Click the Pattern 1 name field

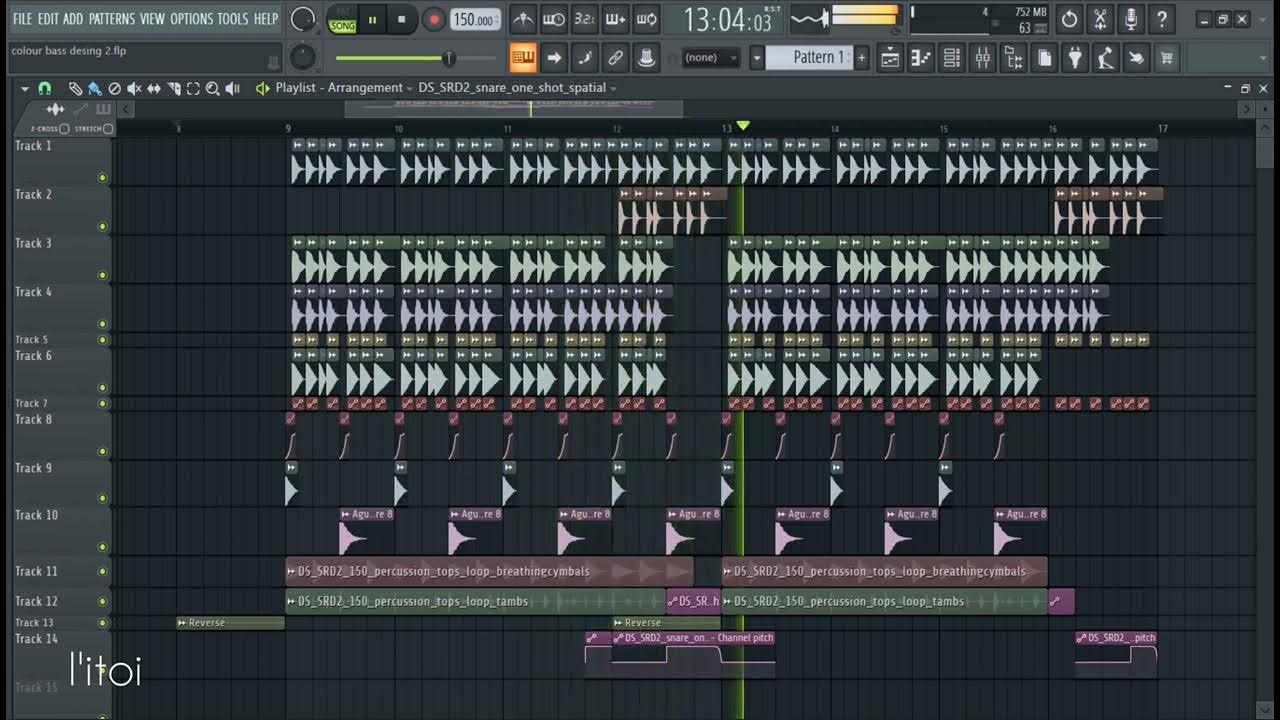click(809, 58)
